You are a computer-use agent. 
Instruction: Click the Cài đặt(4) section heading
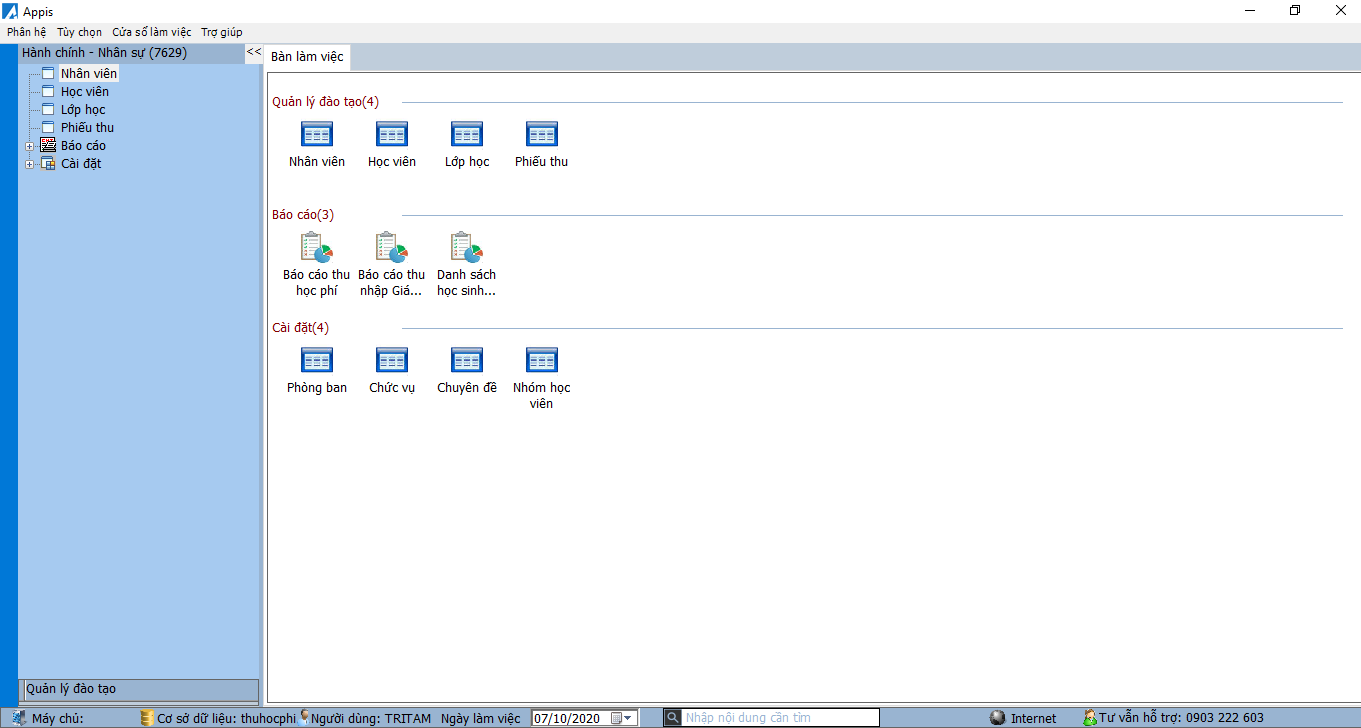(x=300, y=328)
